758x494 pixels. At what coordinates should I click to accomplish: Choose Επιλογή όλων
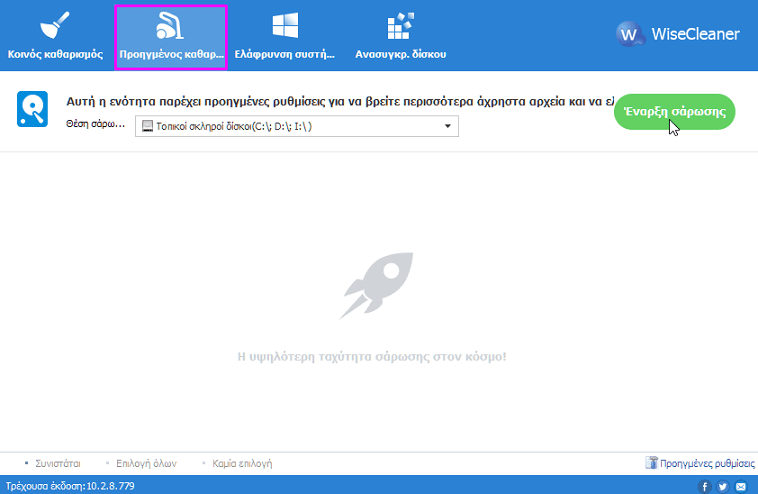pyautogui.click(x=146, y=464)
